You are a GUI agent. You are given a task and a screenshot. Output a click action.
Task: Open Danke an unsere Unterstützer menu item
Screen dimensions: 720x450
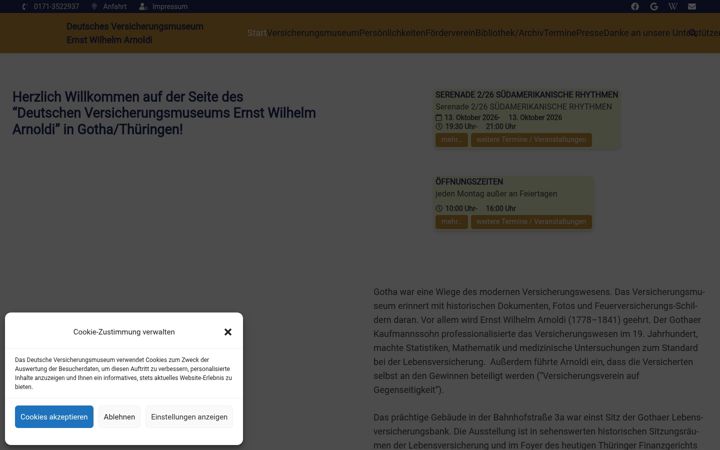point(662,33)
